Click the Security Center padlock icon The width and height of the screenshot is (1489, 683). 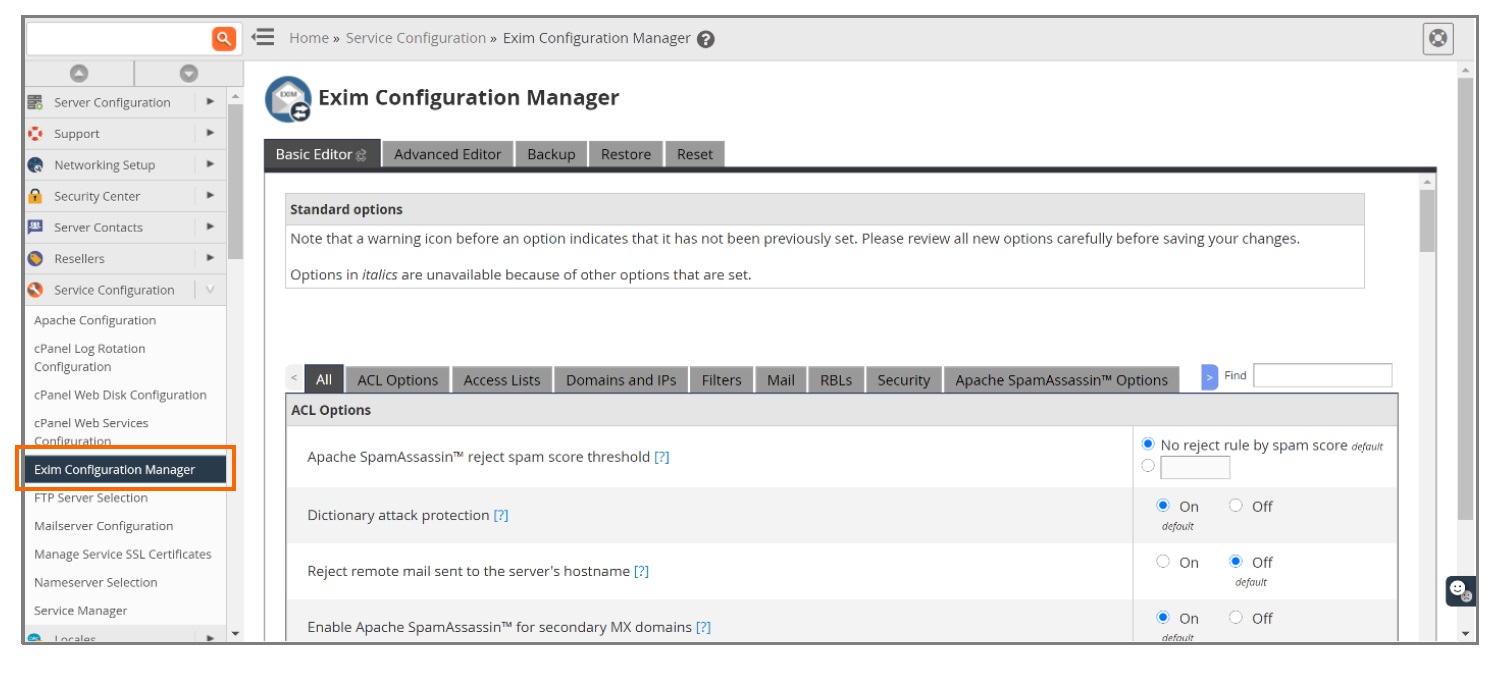point(36,196)
